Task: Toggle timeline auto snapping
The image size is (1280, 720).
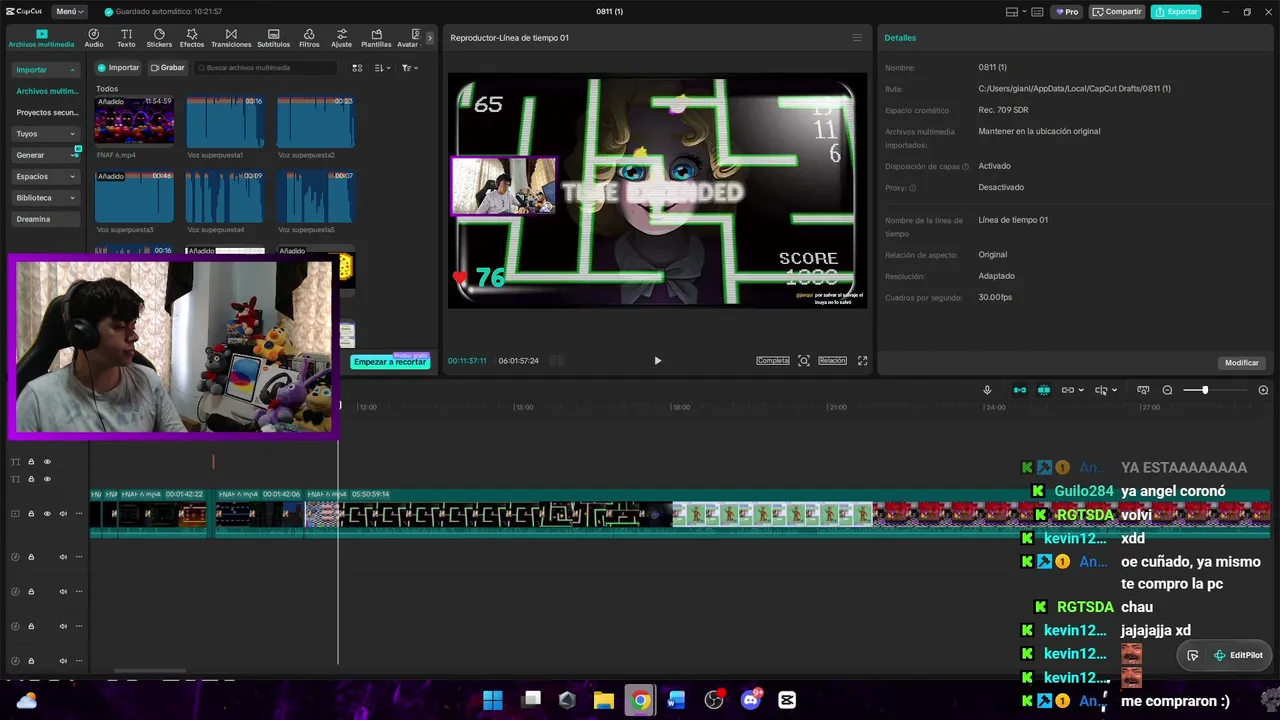Action: click(1044, 390)
